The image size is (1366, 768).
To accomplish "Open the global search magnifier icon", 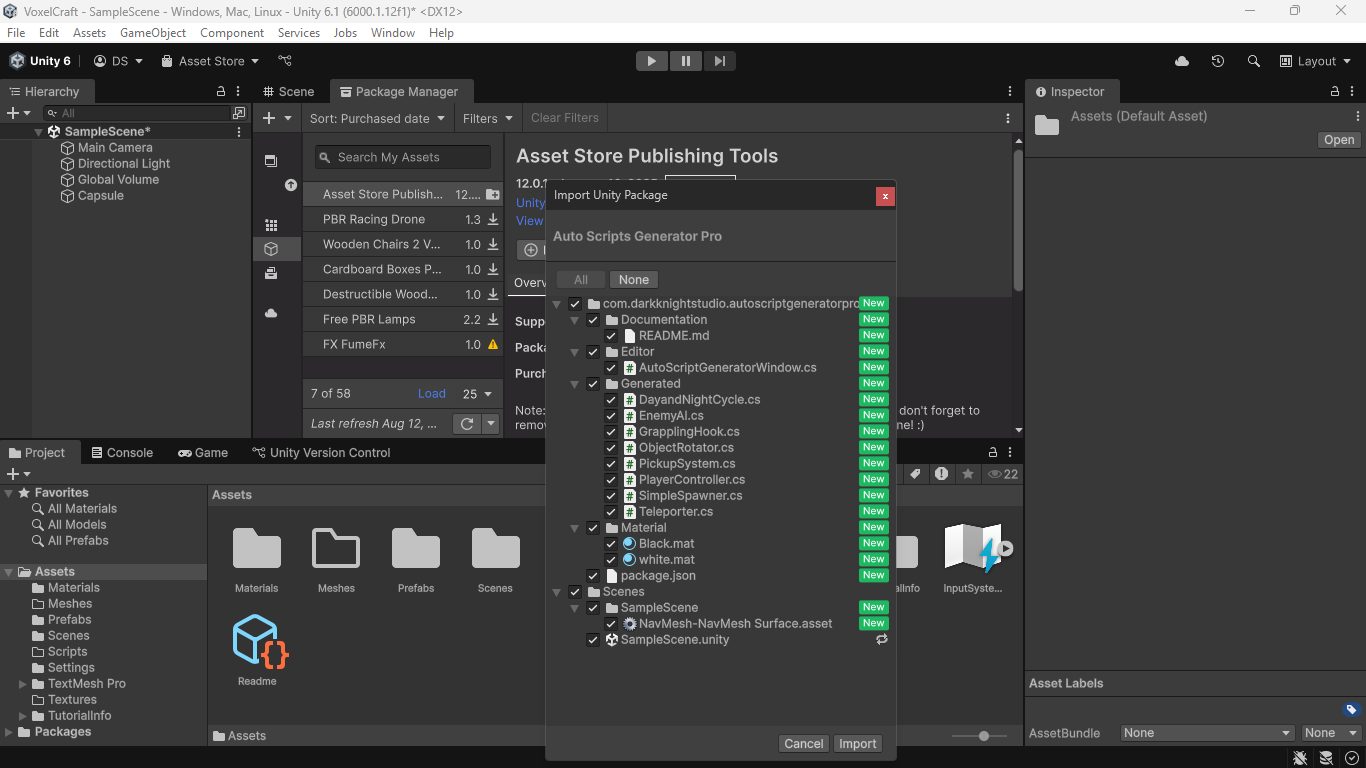I will [1254, 61].
